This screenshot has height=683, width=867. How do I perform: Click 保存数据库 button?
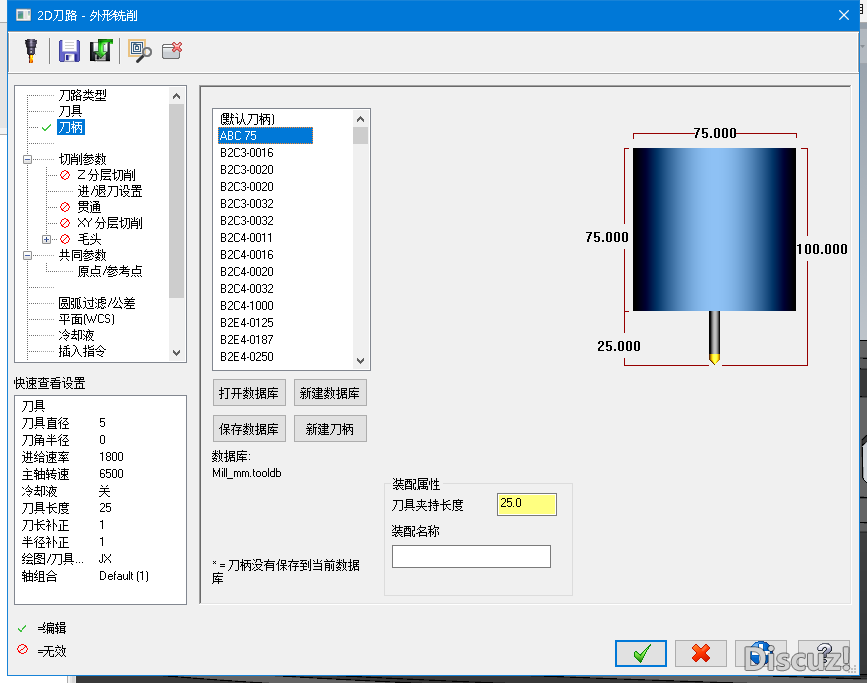pos(249,429)
